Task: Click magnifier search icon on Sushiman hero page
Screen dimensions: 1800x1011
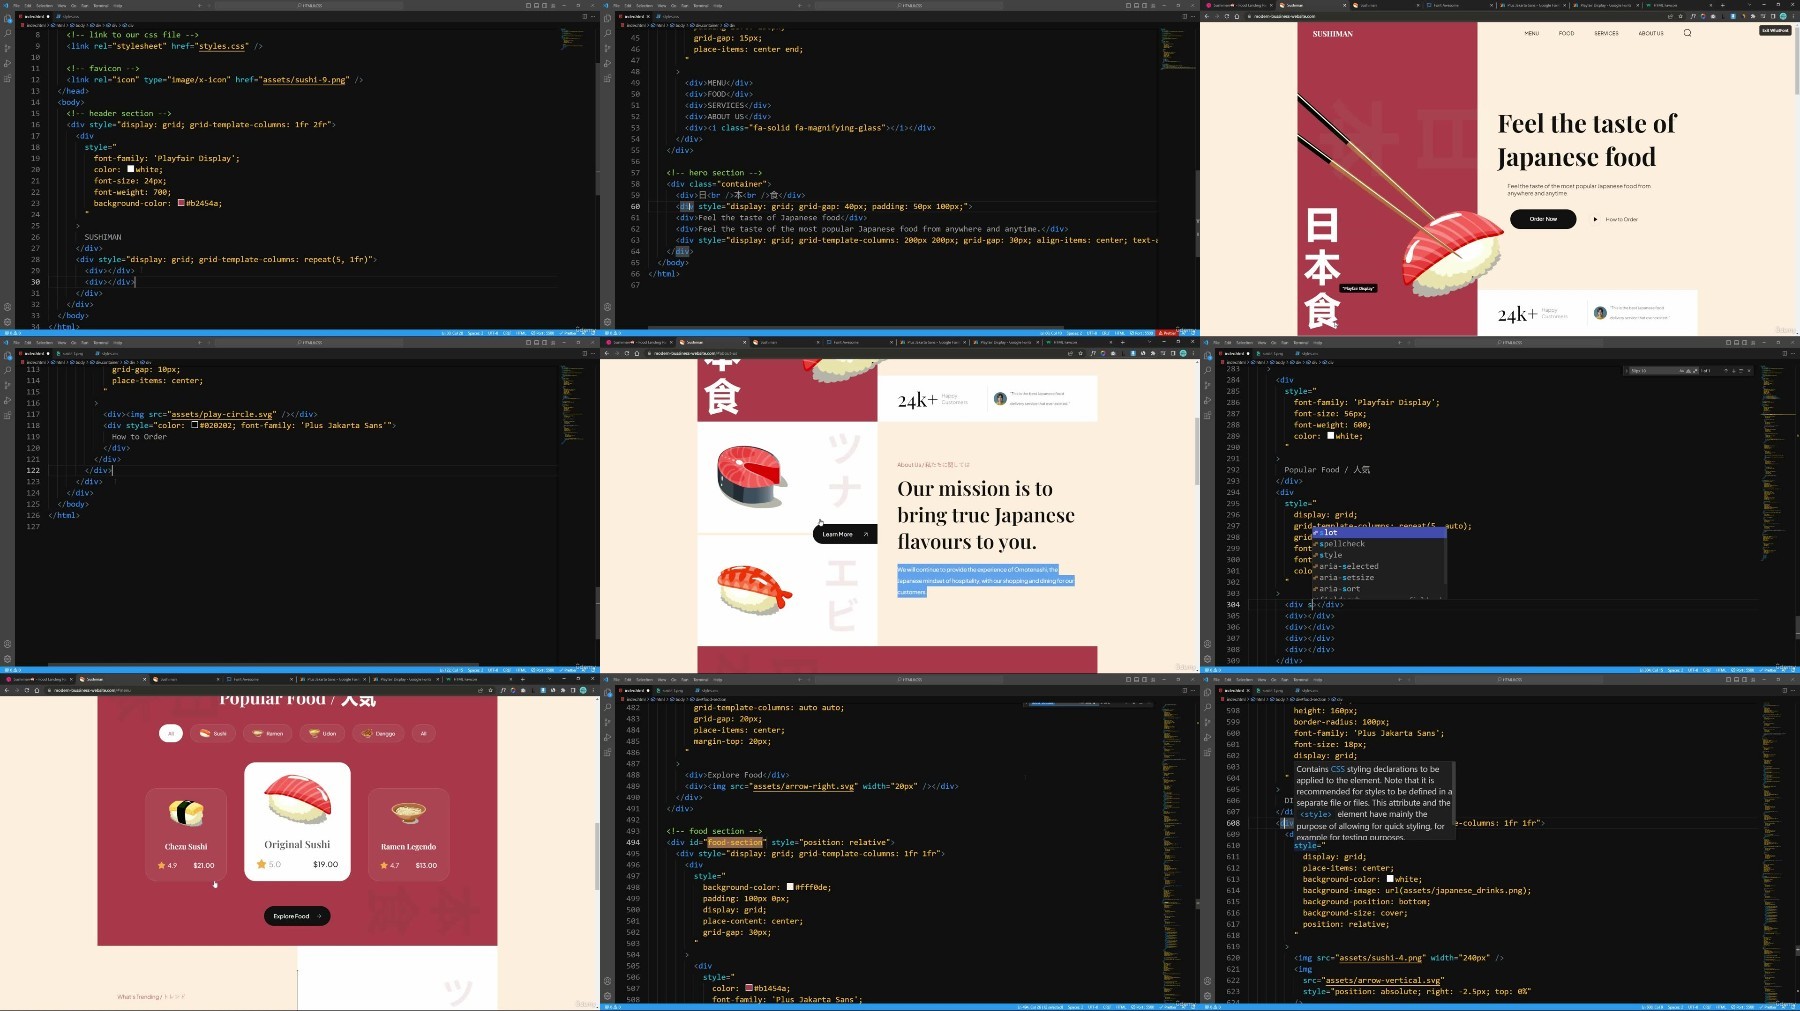Action: coord(1687,33)
